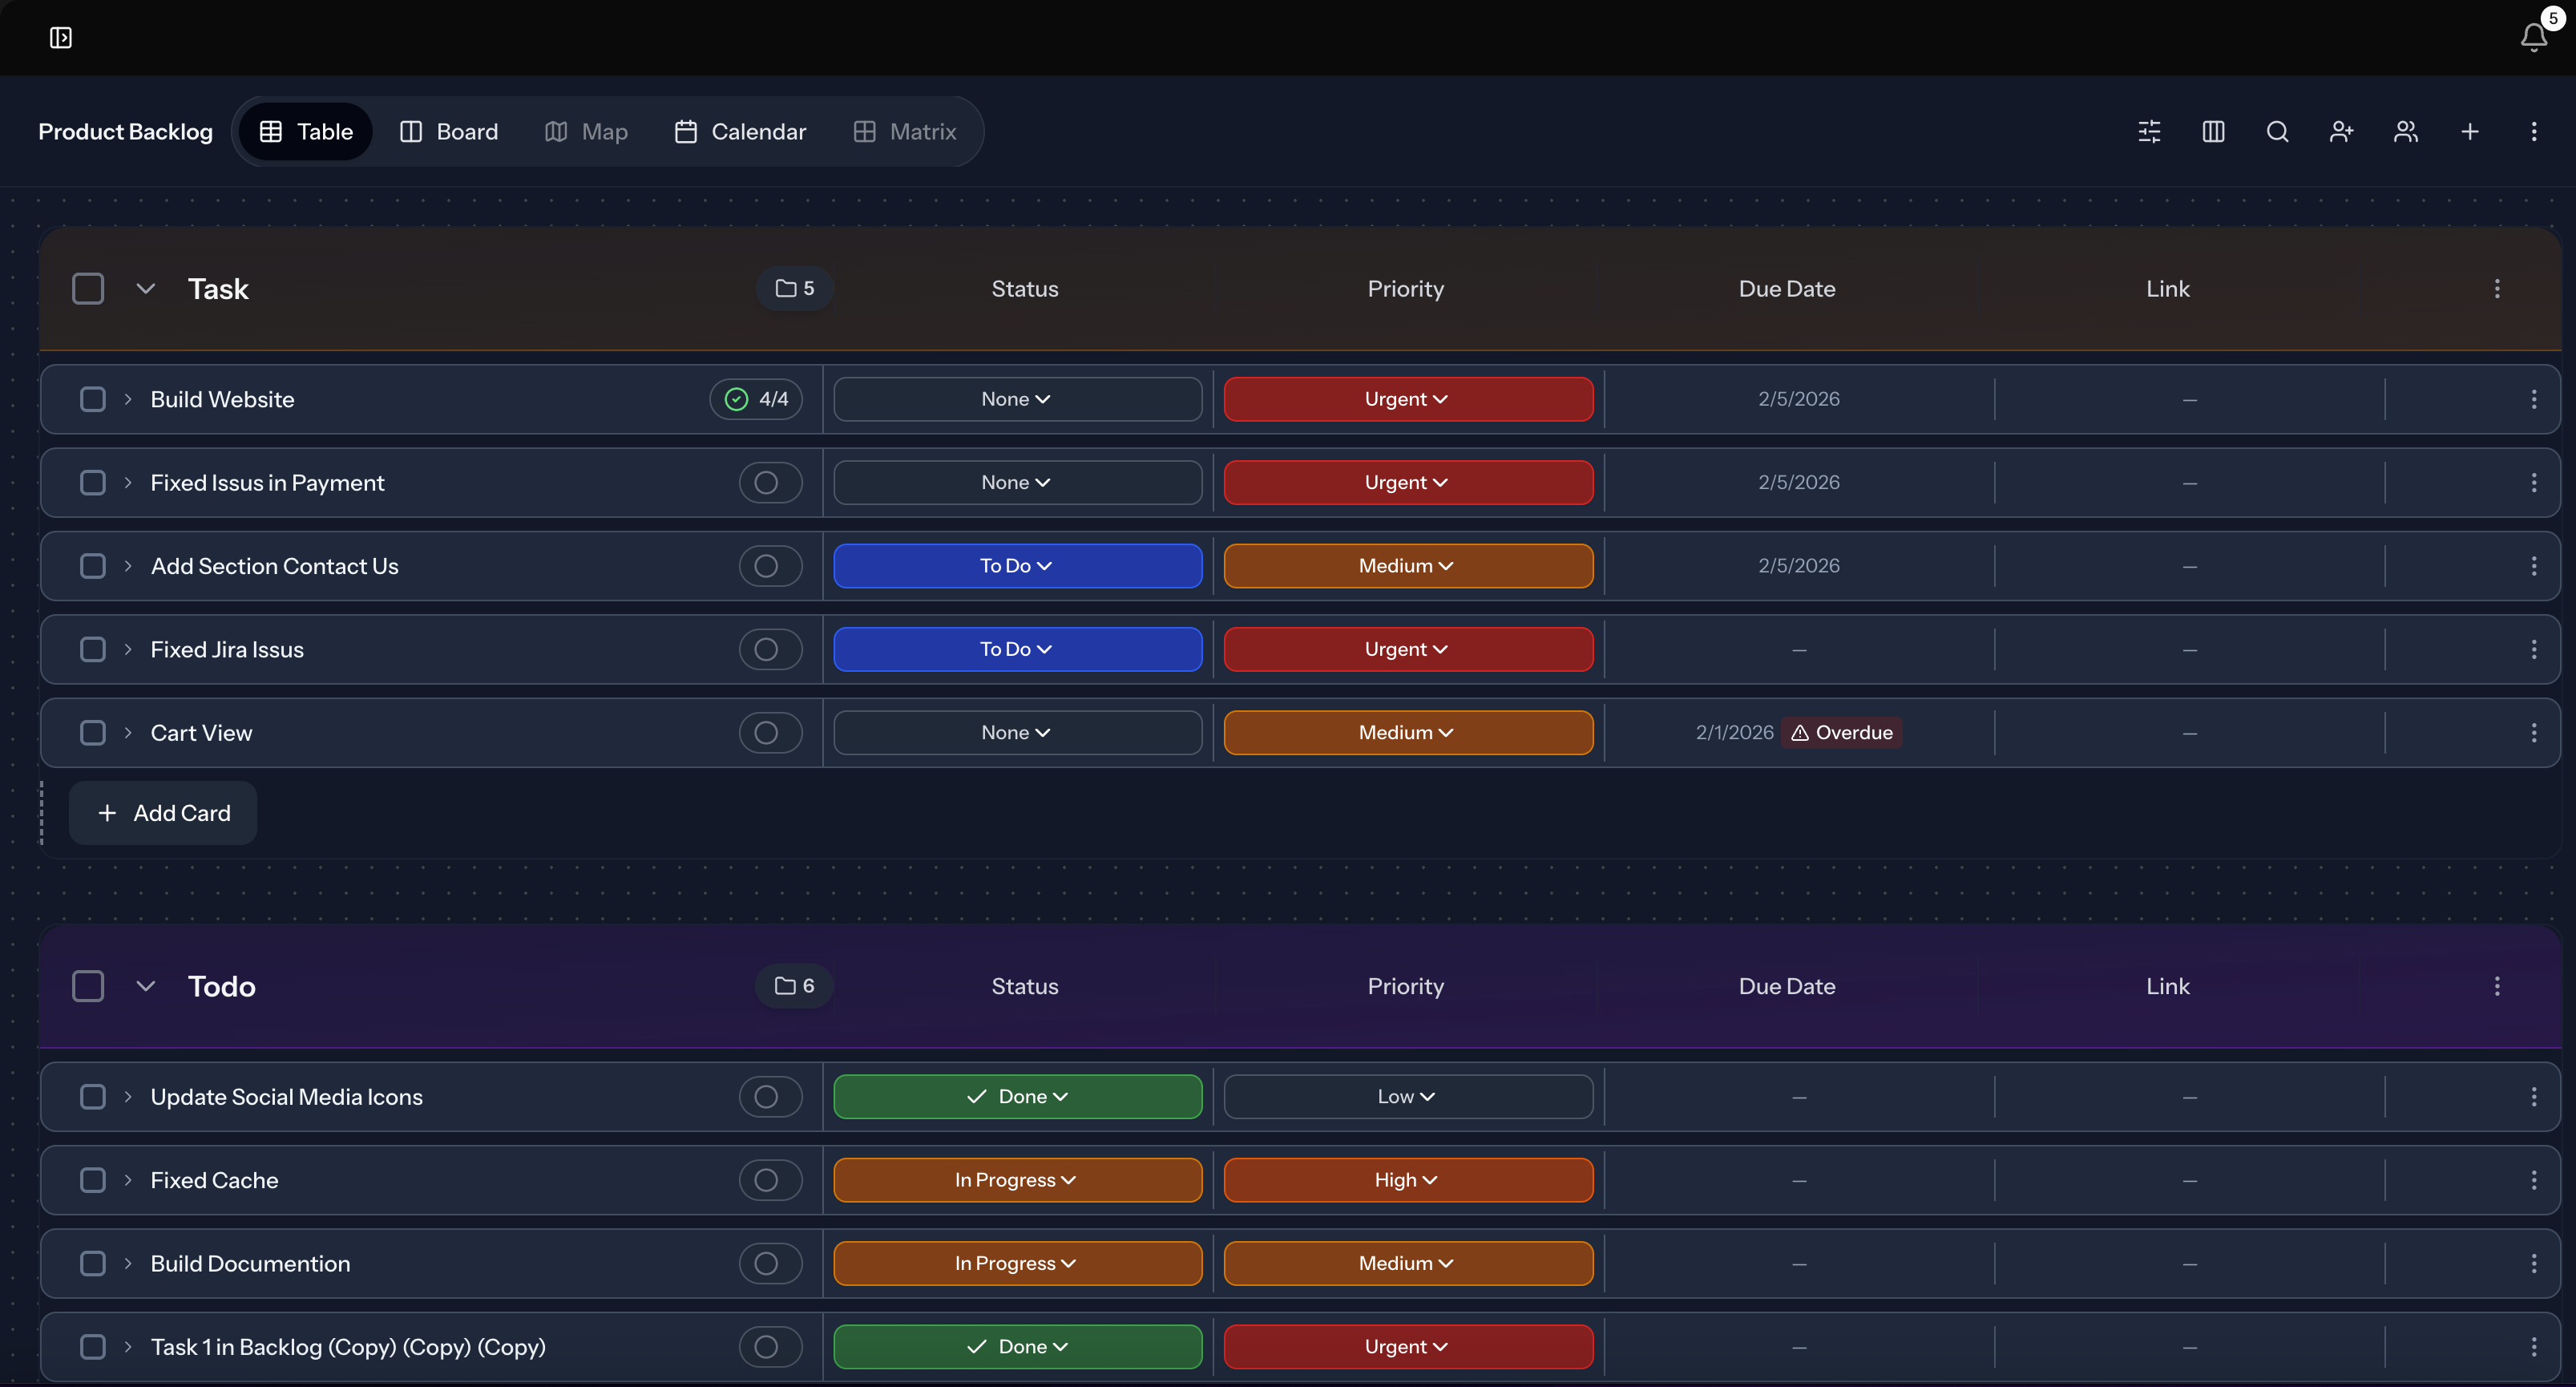The height and width of the screenshot is (1387, 2576).
Task: Open status dropdown for Fixed Jira Issus
Action: click(1017, 649)
